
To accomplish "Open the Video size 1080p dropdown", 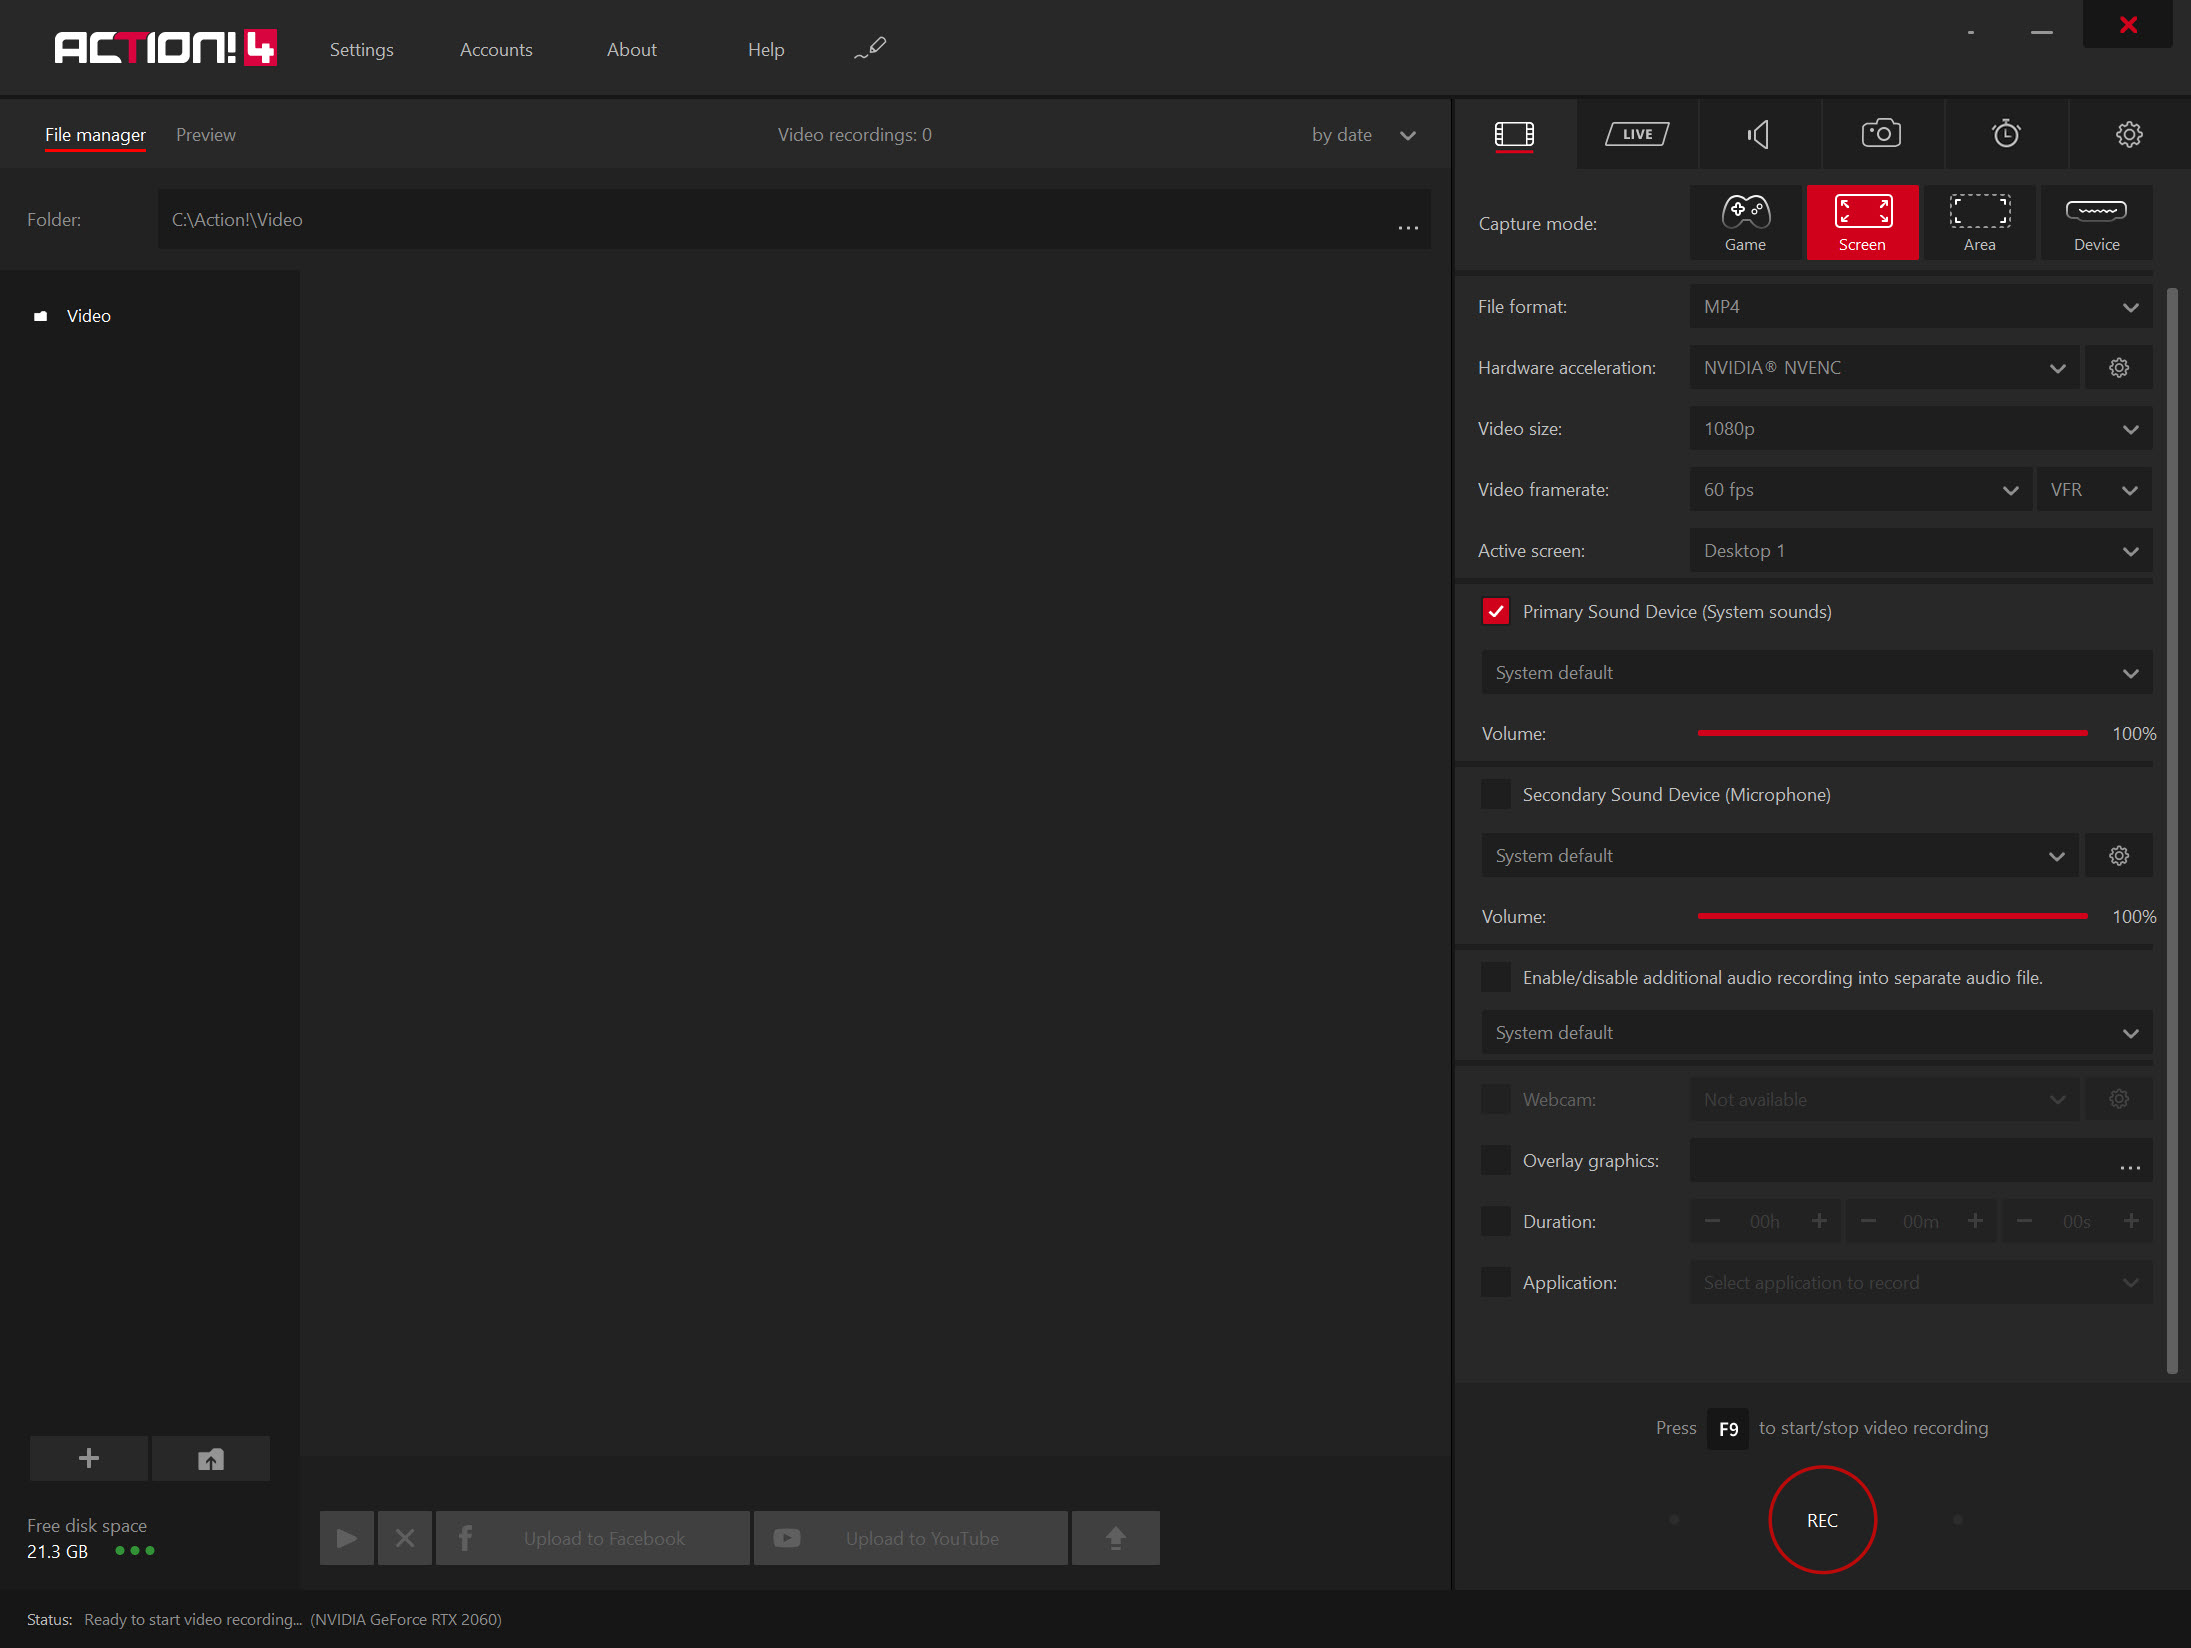I will pyautogui.click(x=1921, y=429).
